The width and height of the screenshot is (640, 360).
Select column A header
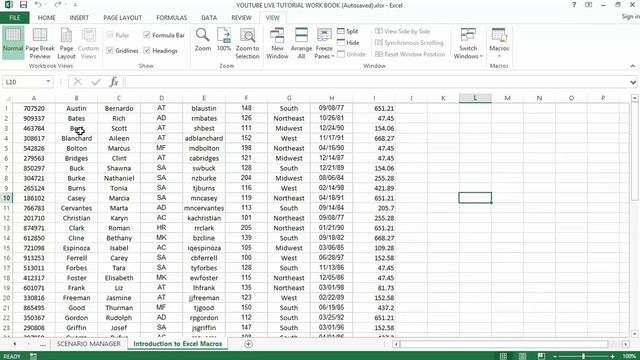point(34,98)
